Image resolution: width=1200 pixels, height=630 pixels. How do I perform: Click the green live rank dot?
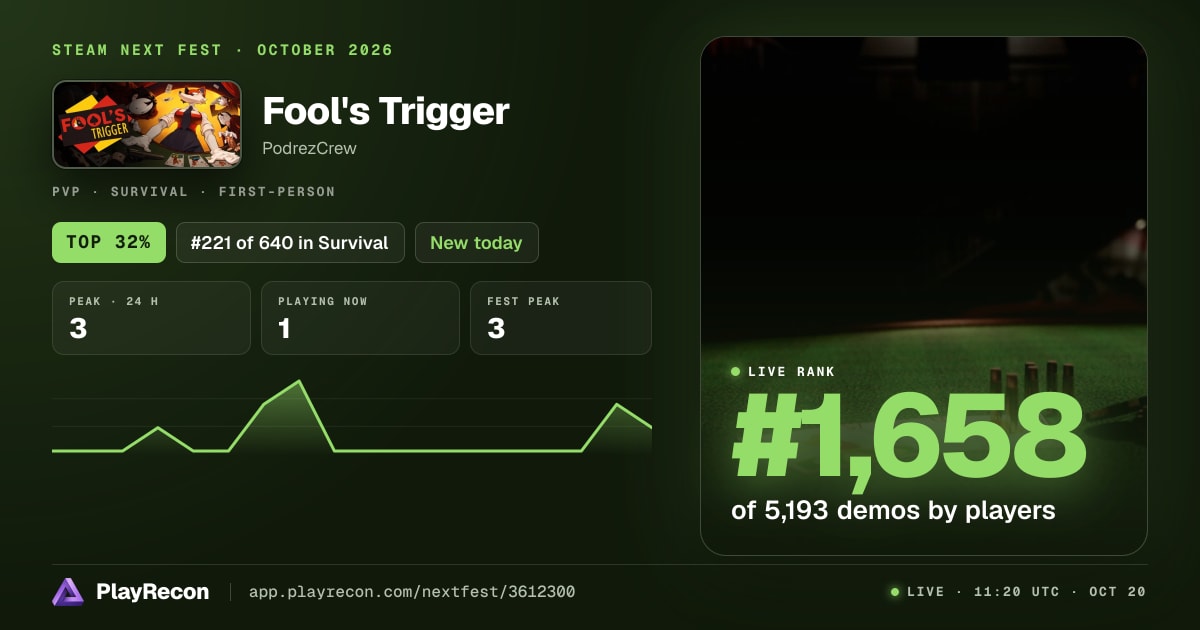736,372
